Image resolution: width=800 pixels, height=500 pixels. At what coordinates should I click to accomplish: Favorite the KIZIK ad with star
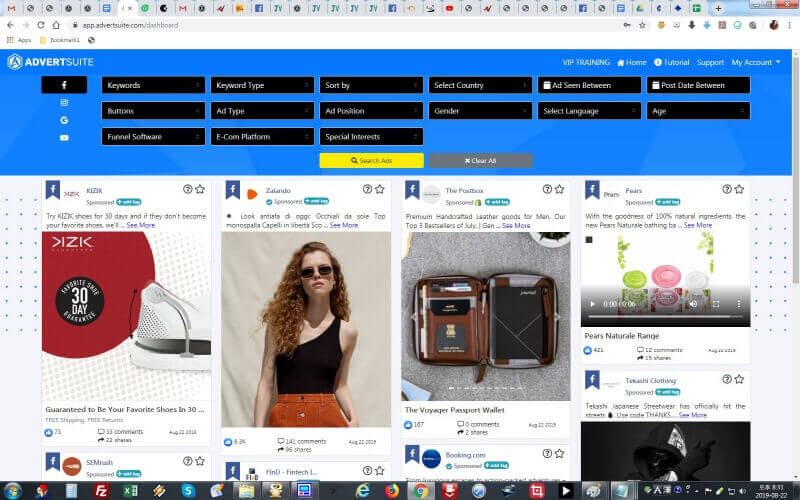point(200,189)
